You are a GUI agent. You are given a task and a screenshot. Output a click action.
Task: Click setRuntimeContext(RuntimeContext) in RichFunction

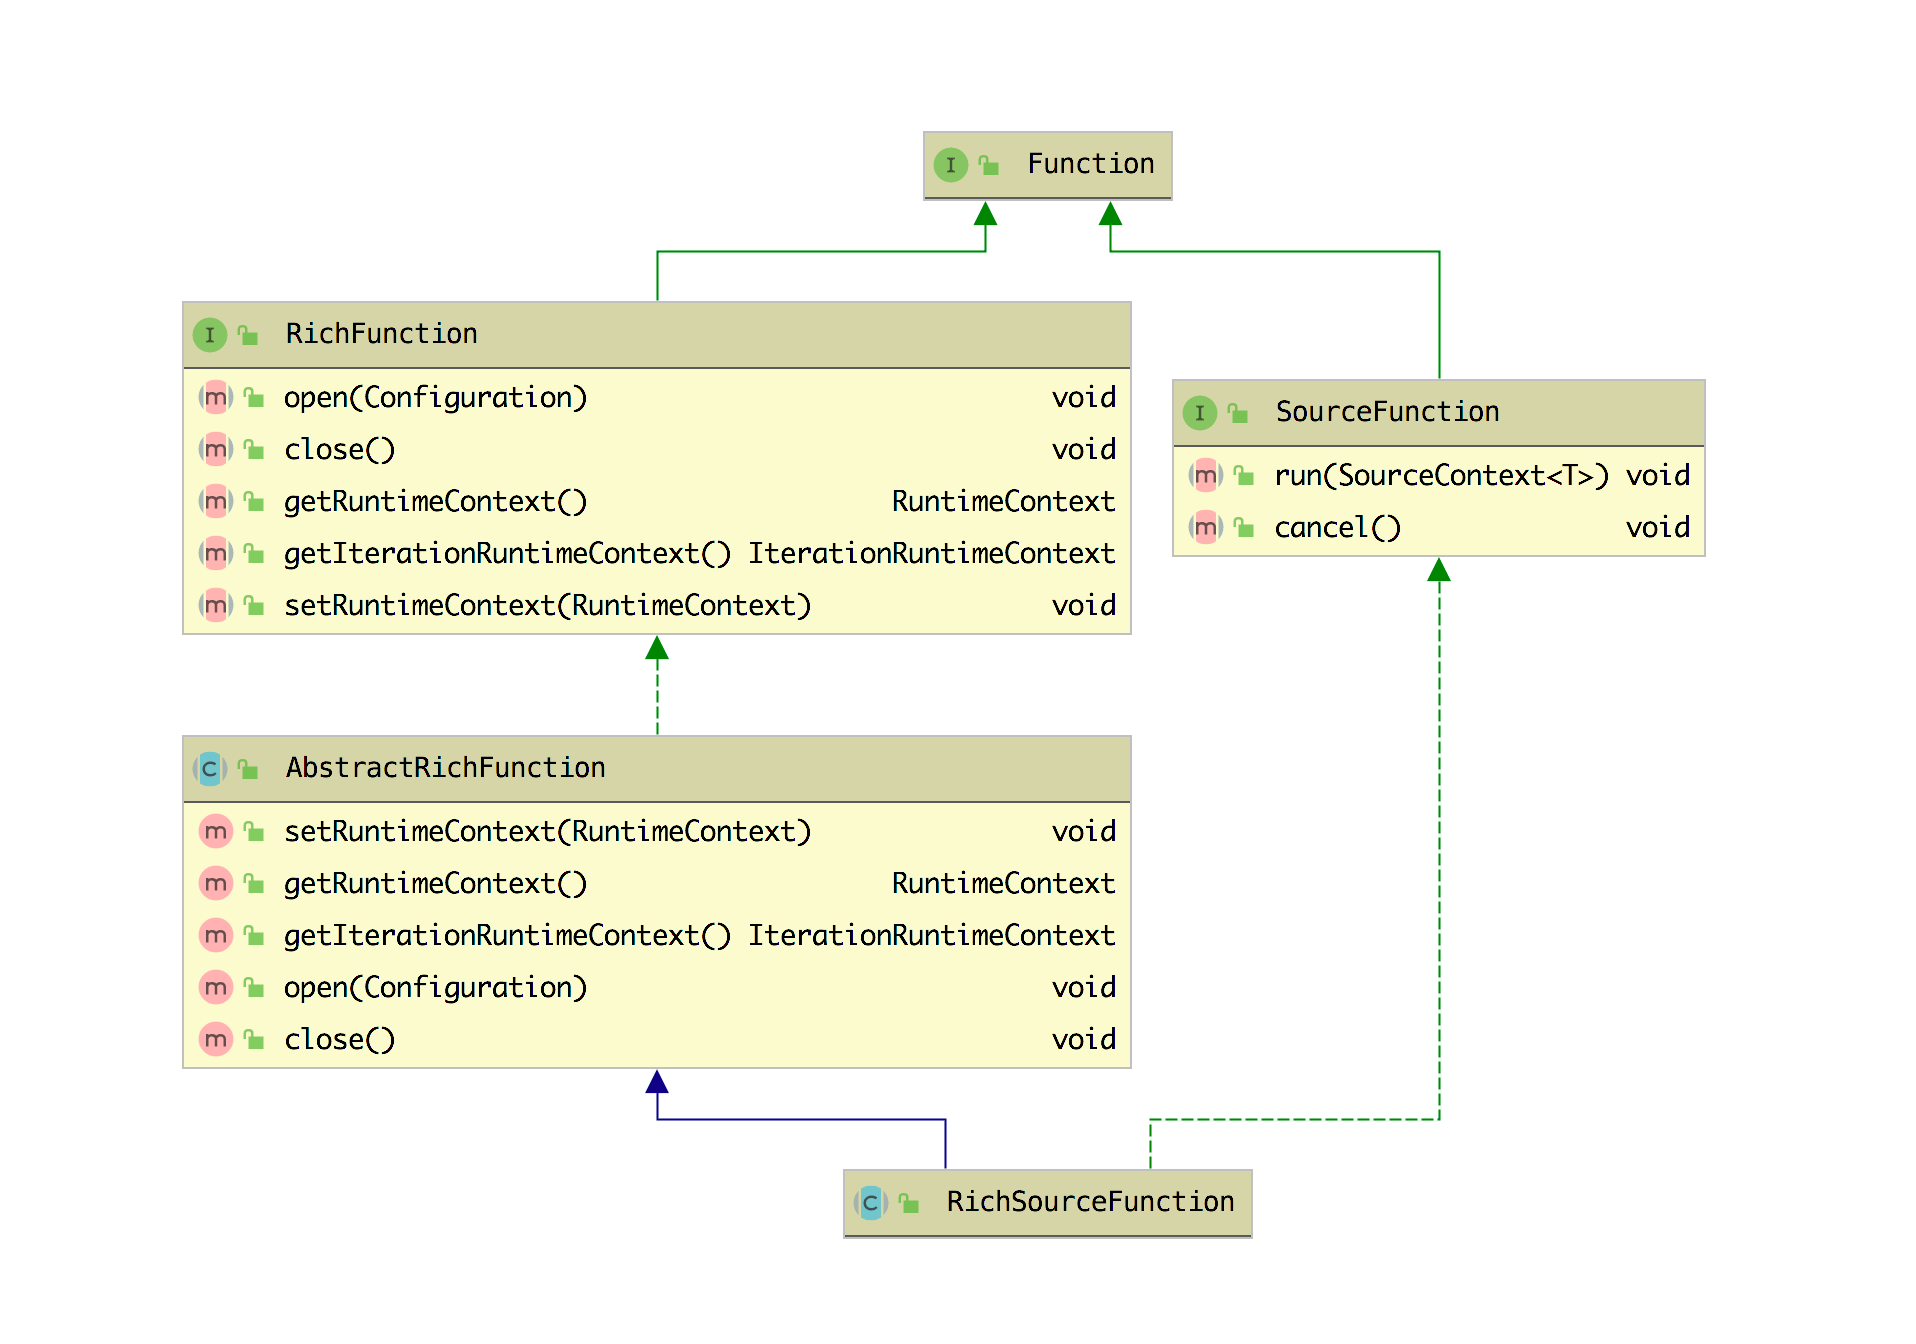(x=547, y=606)
